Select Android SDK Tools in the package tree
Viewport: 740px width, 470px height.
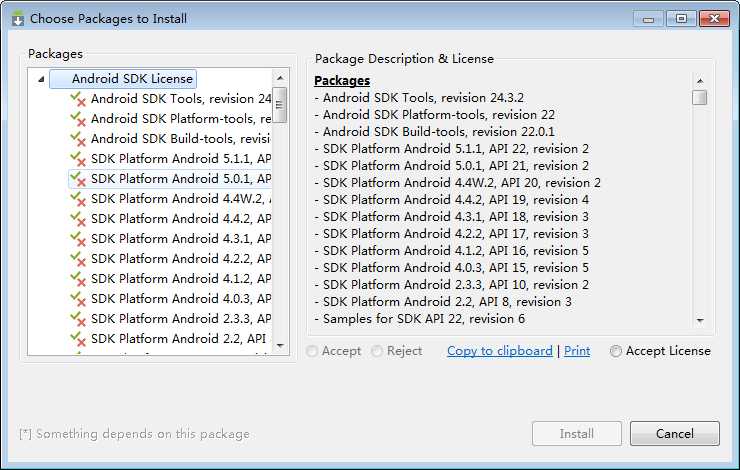click(x=181, y=99)
